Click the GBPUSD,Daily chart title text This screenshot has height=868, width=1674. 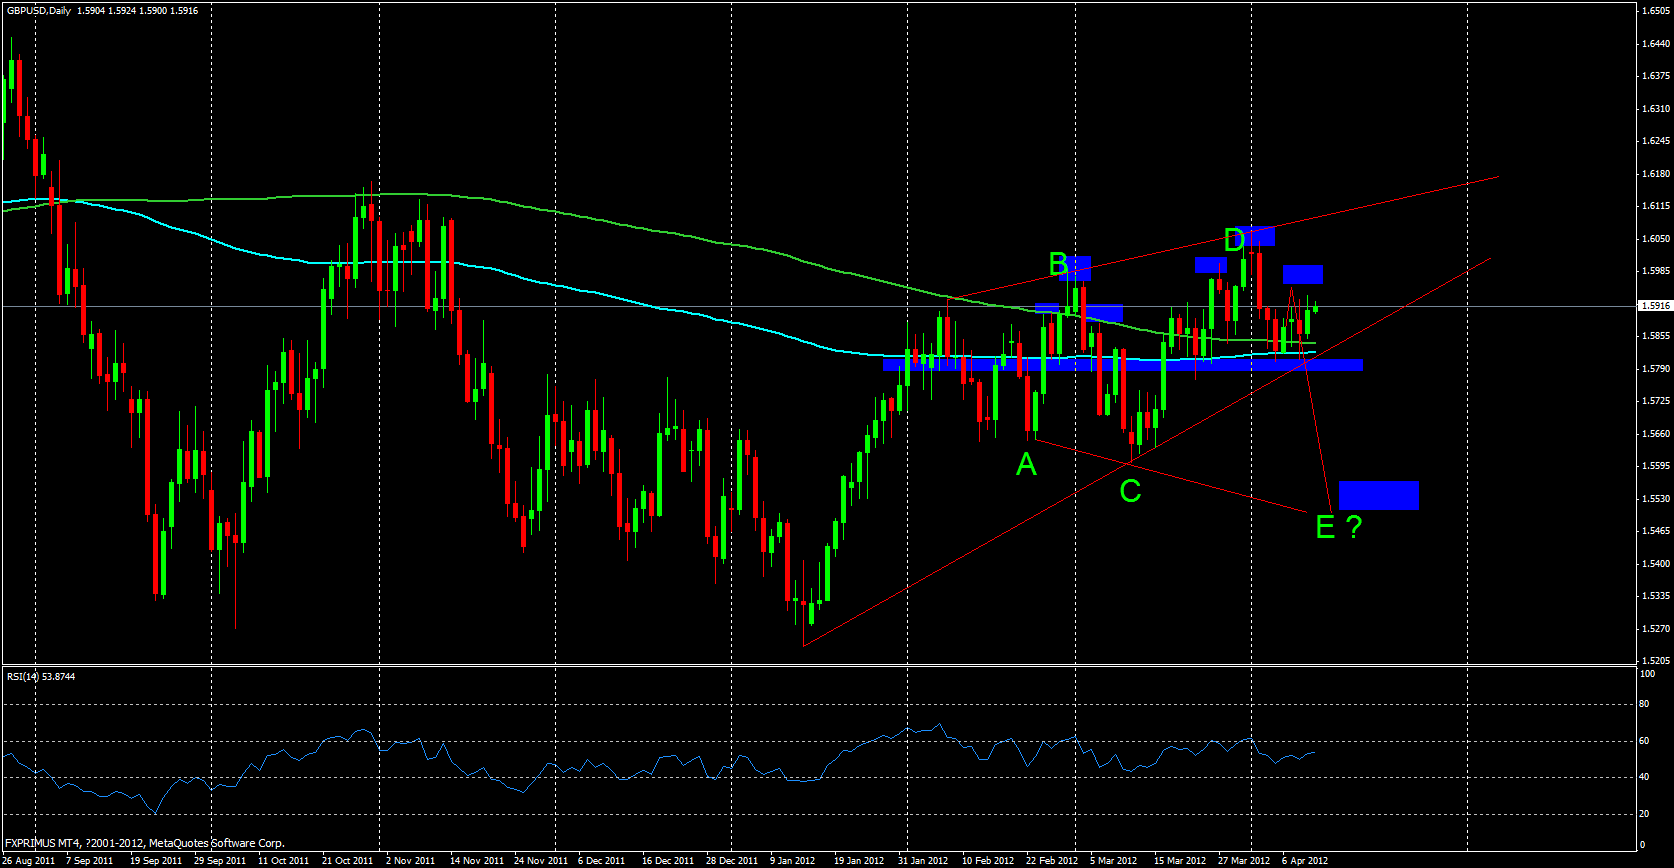39,11
